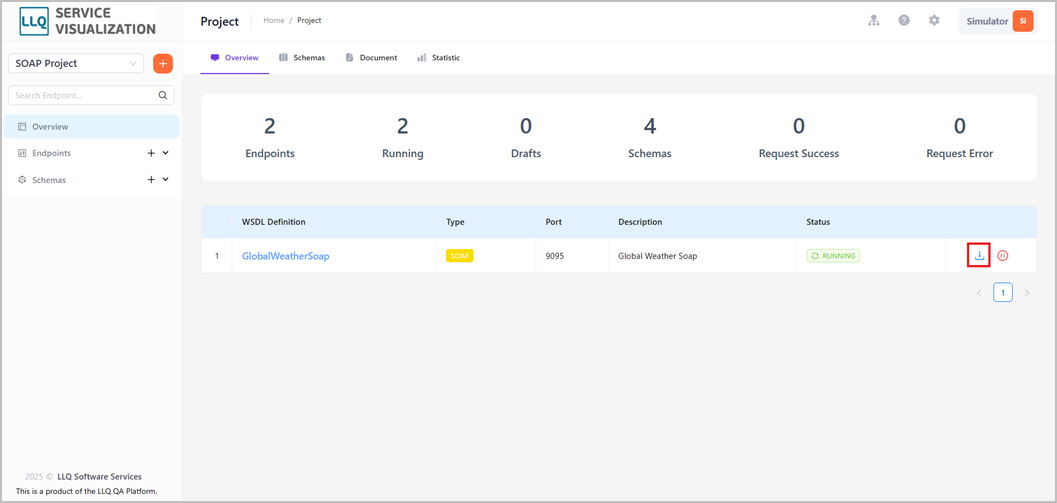Click row number 1 in the table
Screen dimensions: 1057x503
(x=217, y=256)
